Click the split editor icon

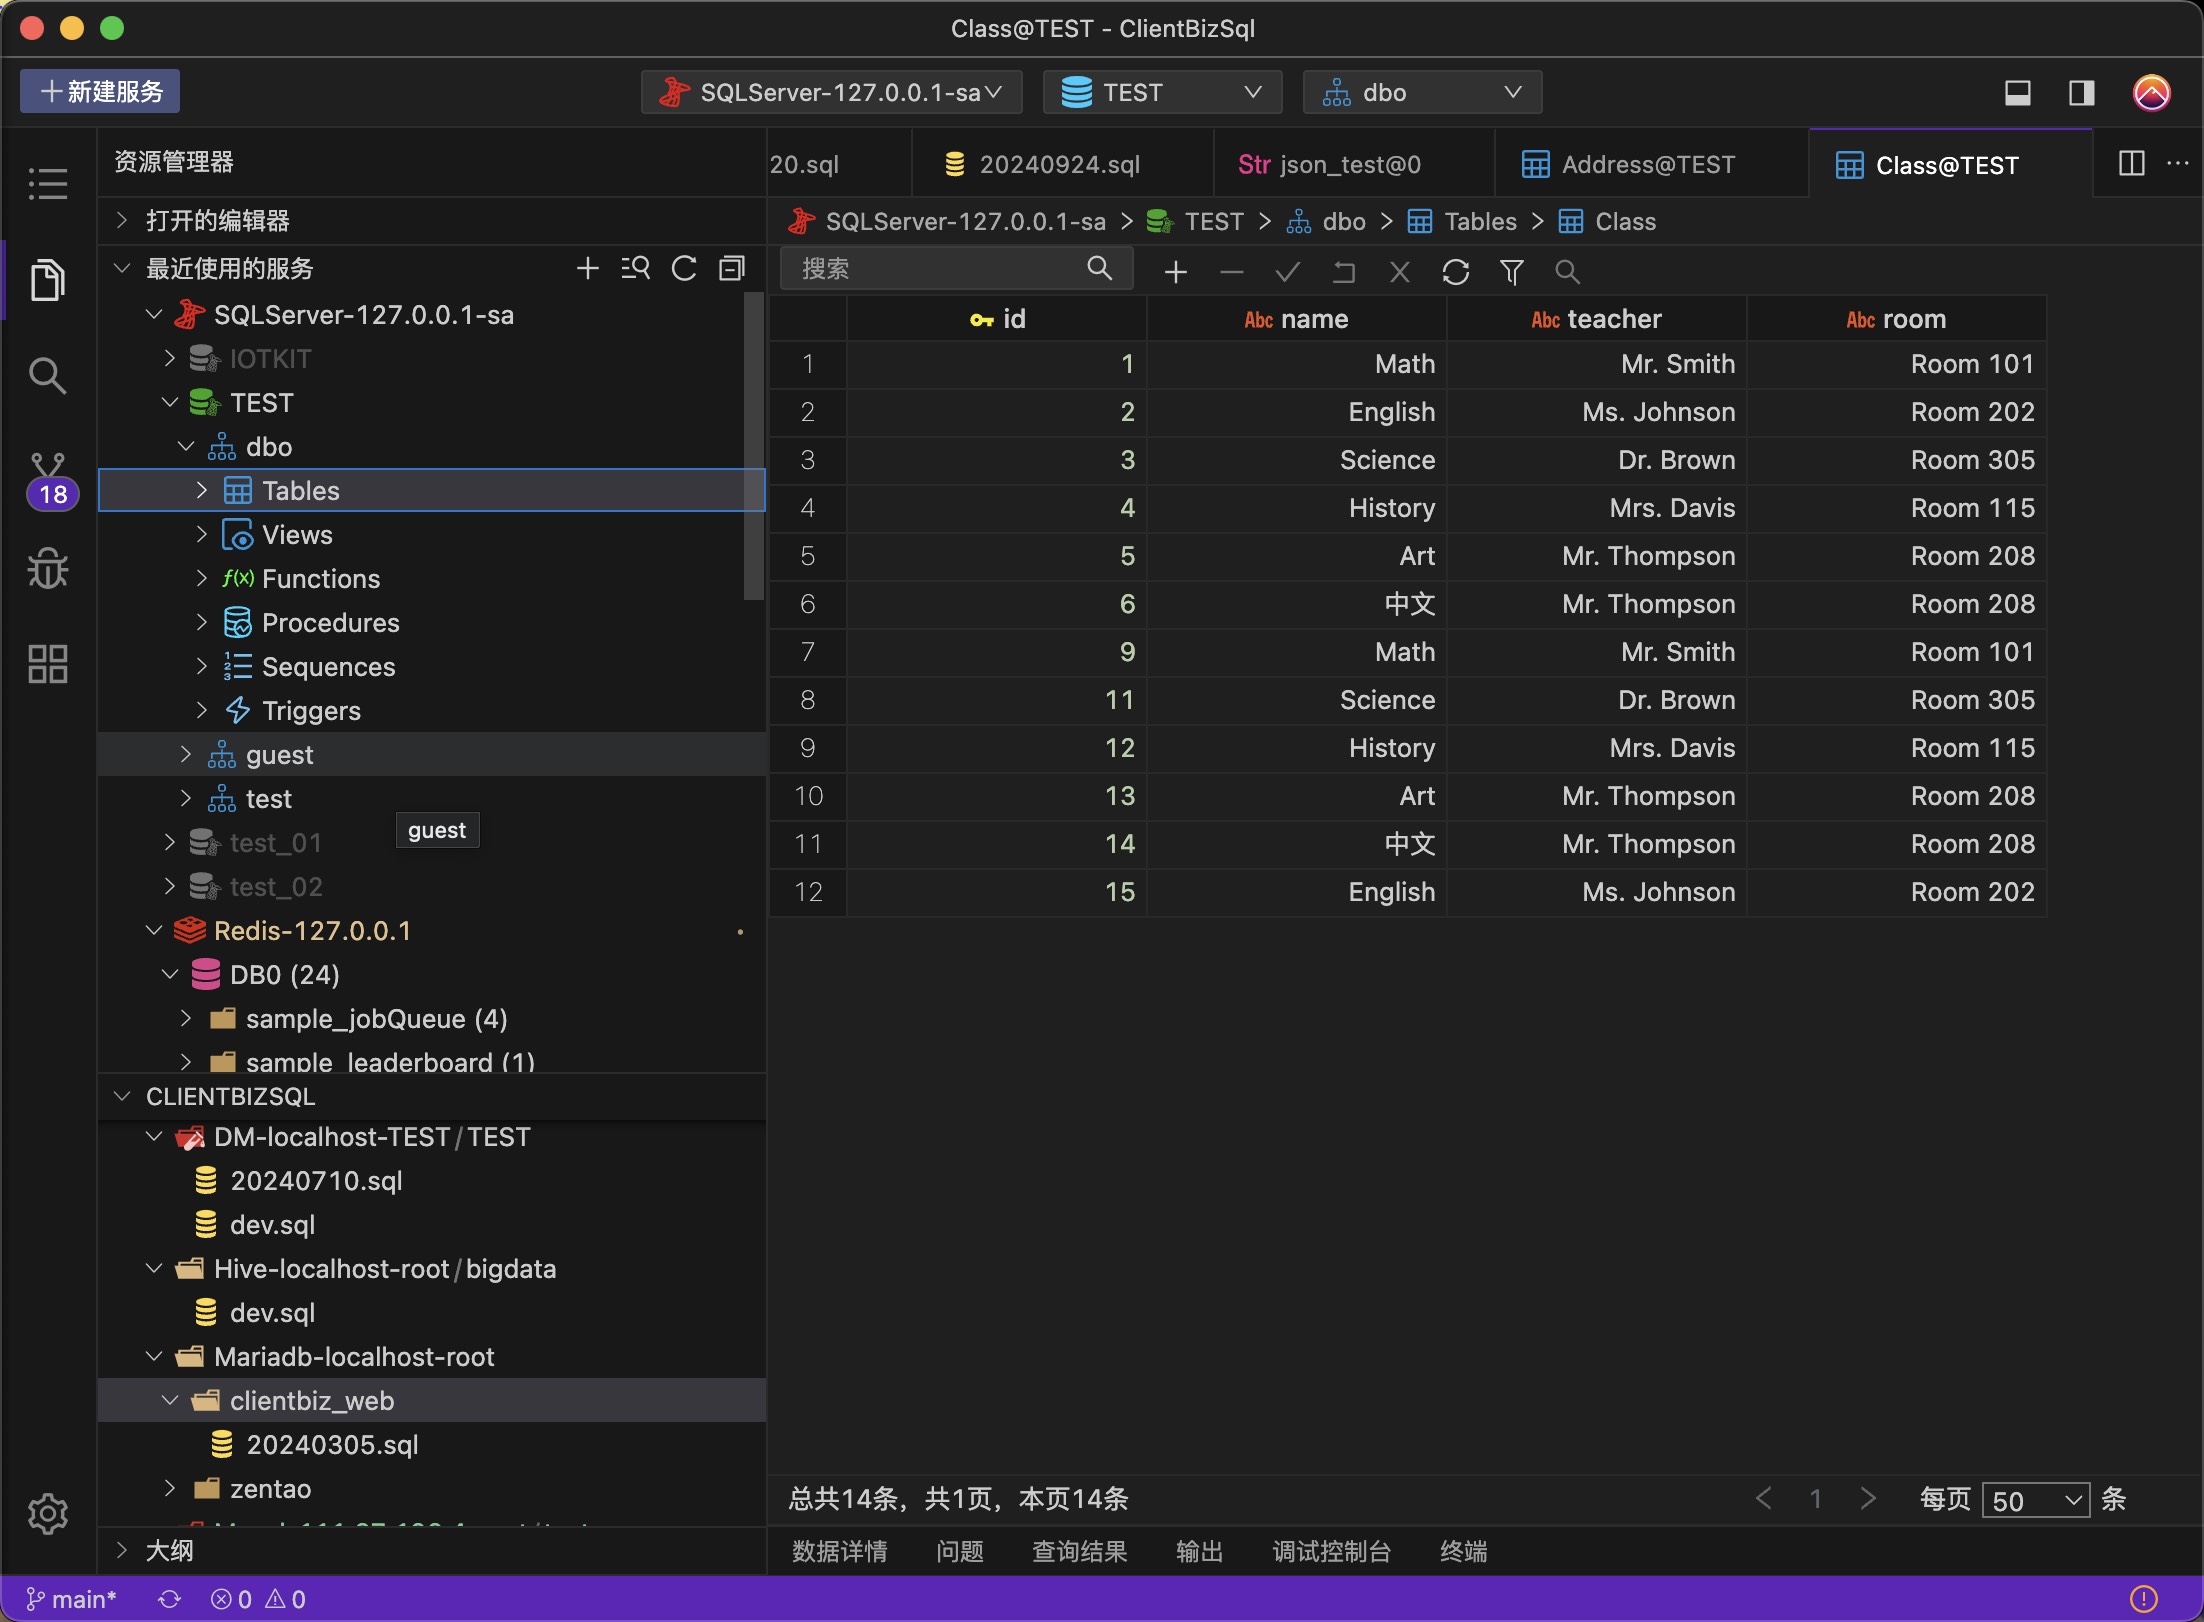pos(2131,164)
